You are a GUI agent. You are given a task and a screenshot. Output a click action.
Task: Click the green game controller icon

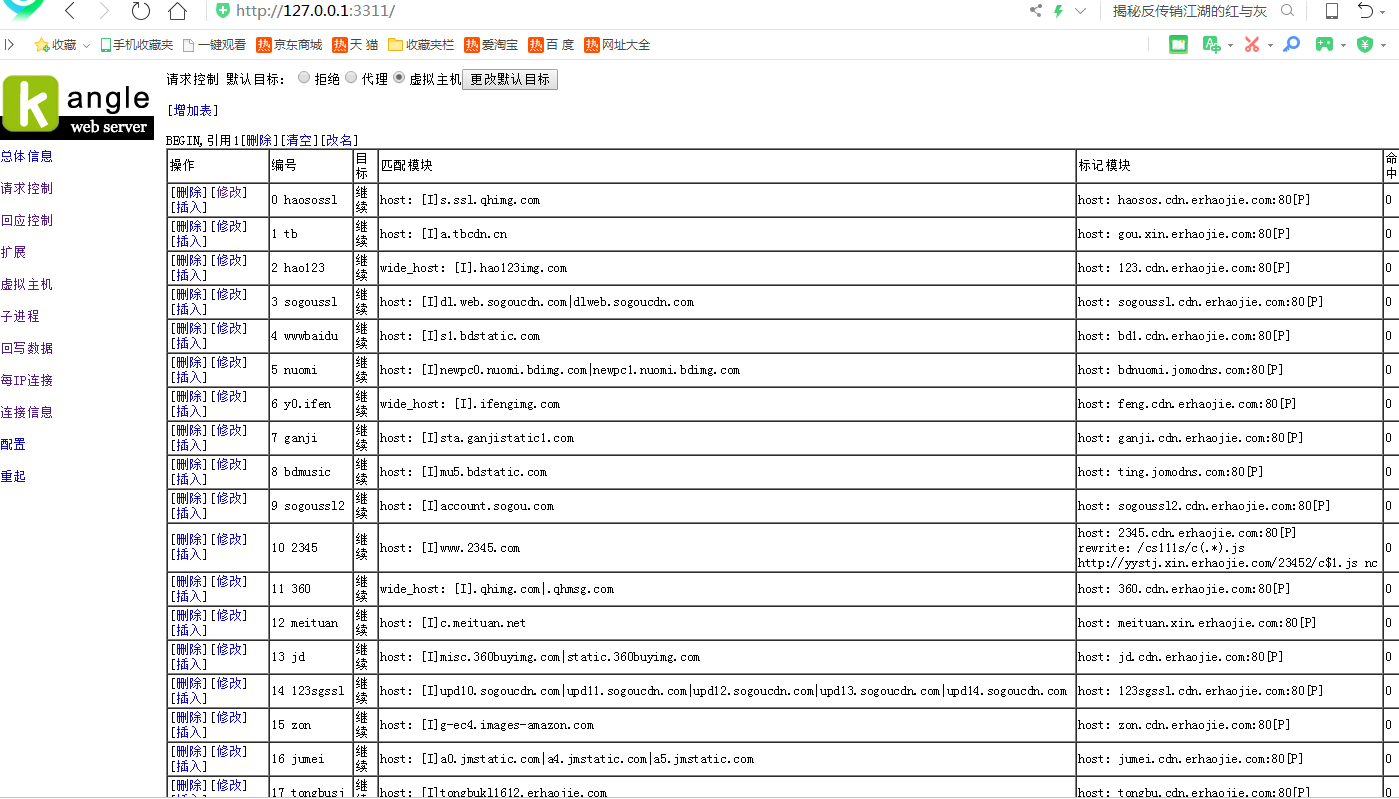[x=1324, y=44]
